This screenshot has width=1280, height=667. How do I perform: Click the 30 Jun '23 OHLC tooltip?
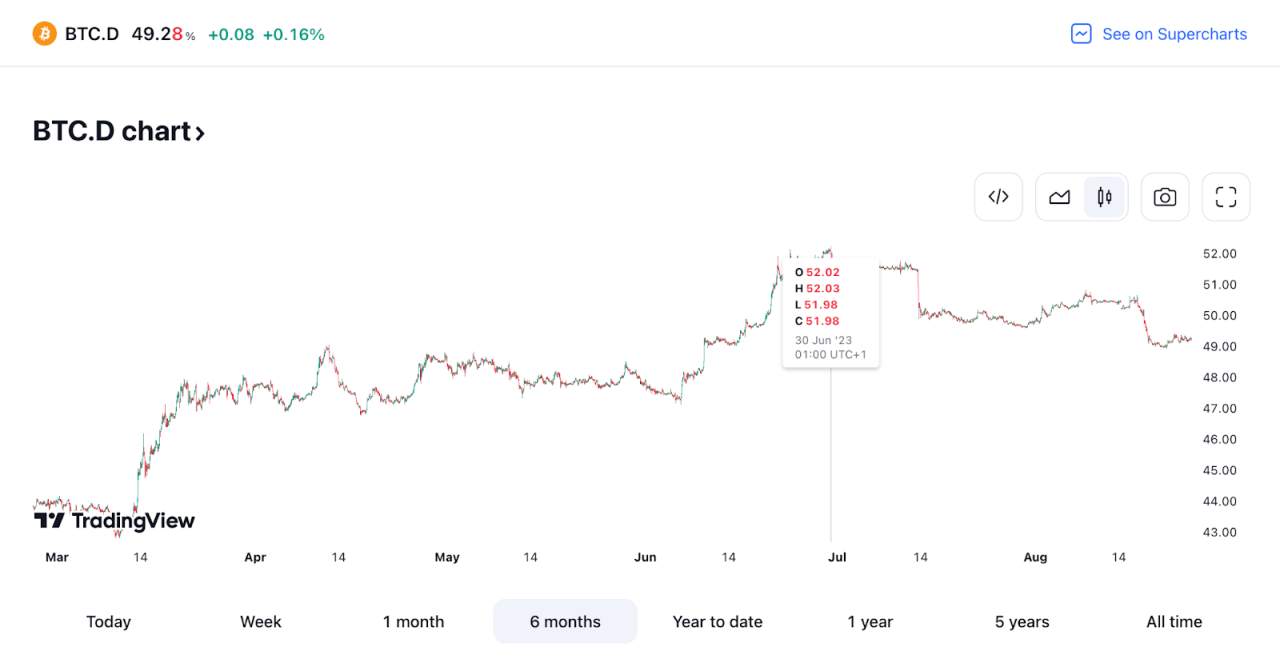pos(831,313)
